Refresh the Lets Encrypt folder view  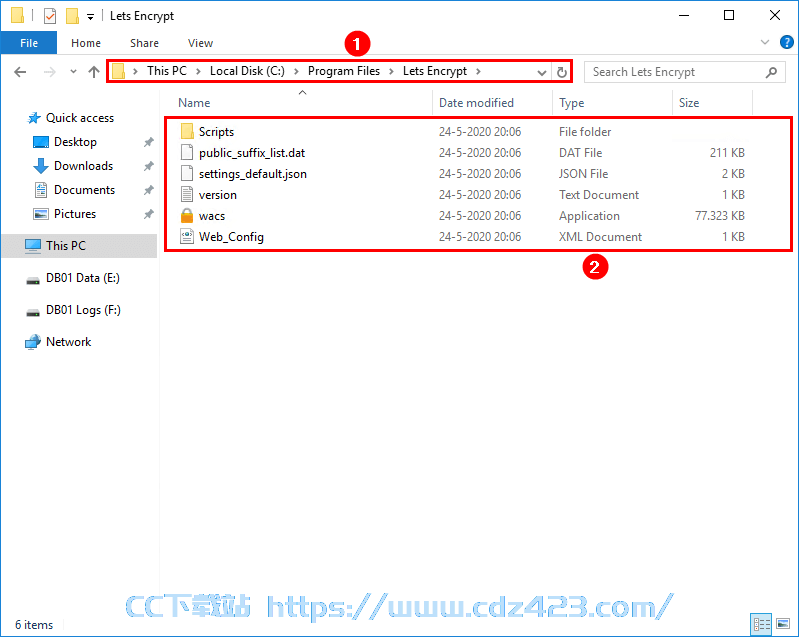click(562, 72)
